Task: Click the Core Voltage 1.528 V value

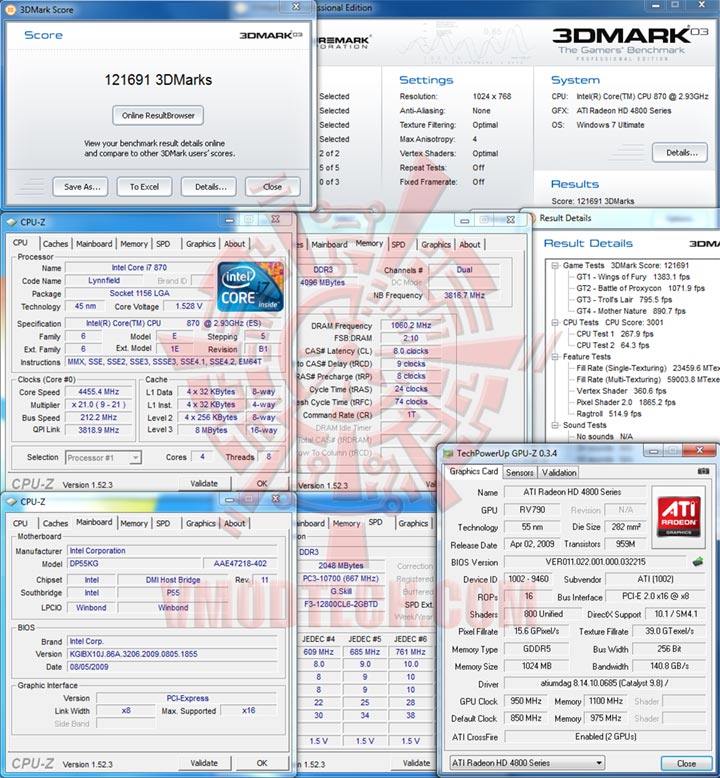Action: click(x=189, y=306)
